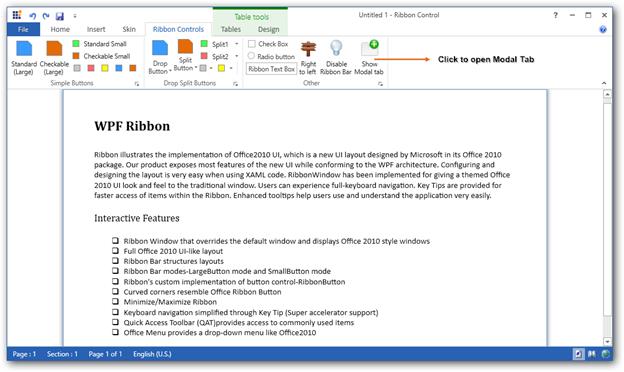Pick the yellow small square in Simple Buttons
This screenshot has height=372, width=624.
(105, 68)
